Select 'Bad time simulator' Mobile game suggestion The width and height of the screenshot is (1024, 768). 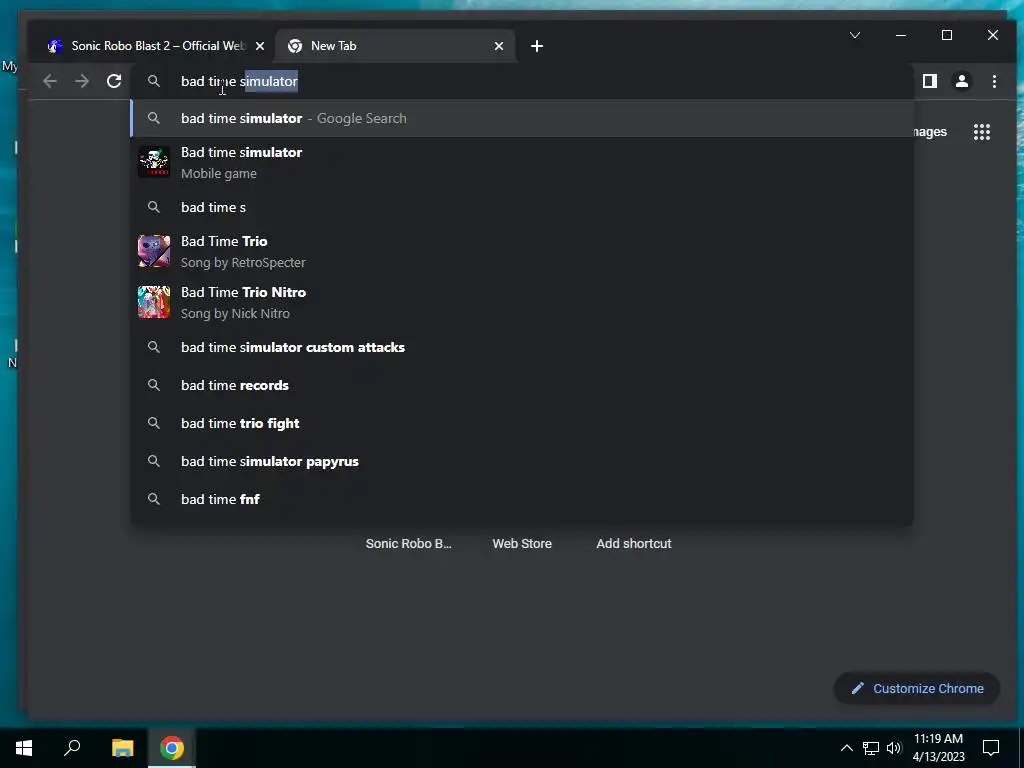click(522, 163)
